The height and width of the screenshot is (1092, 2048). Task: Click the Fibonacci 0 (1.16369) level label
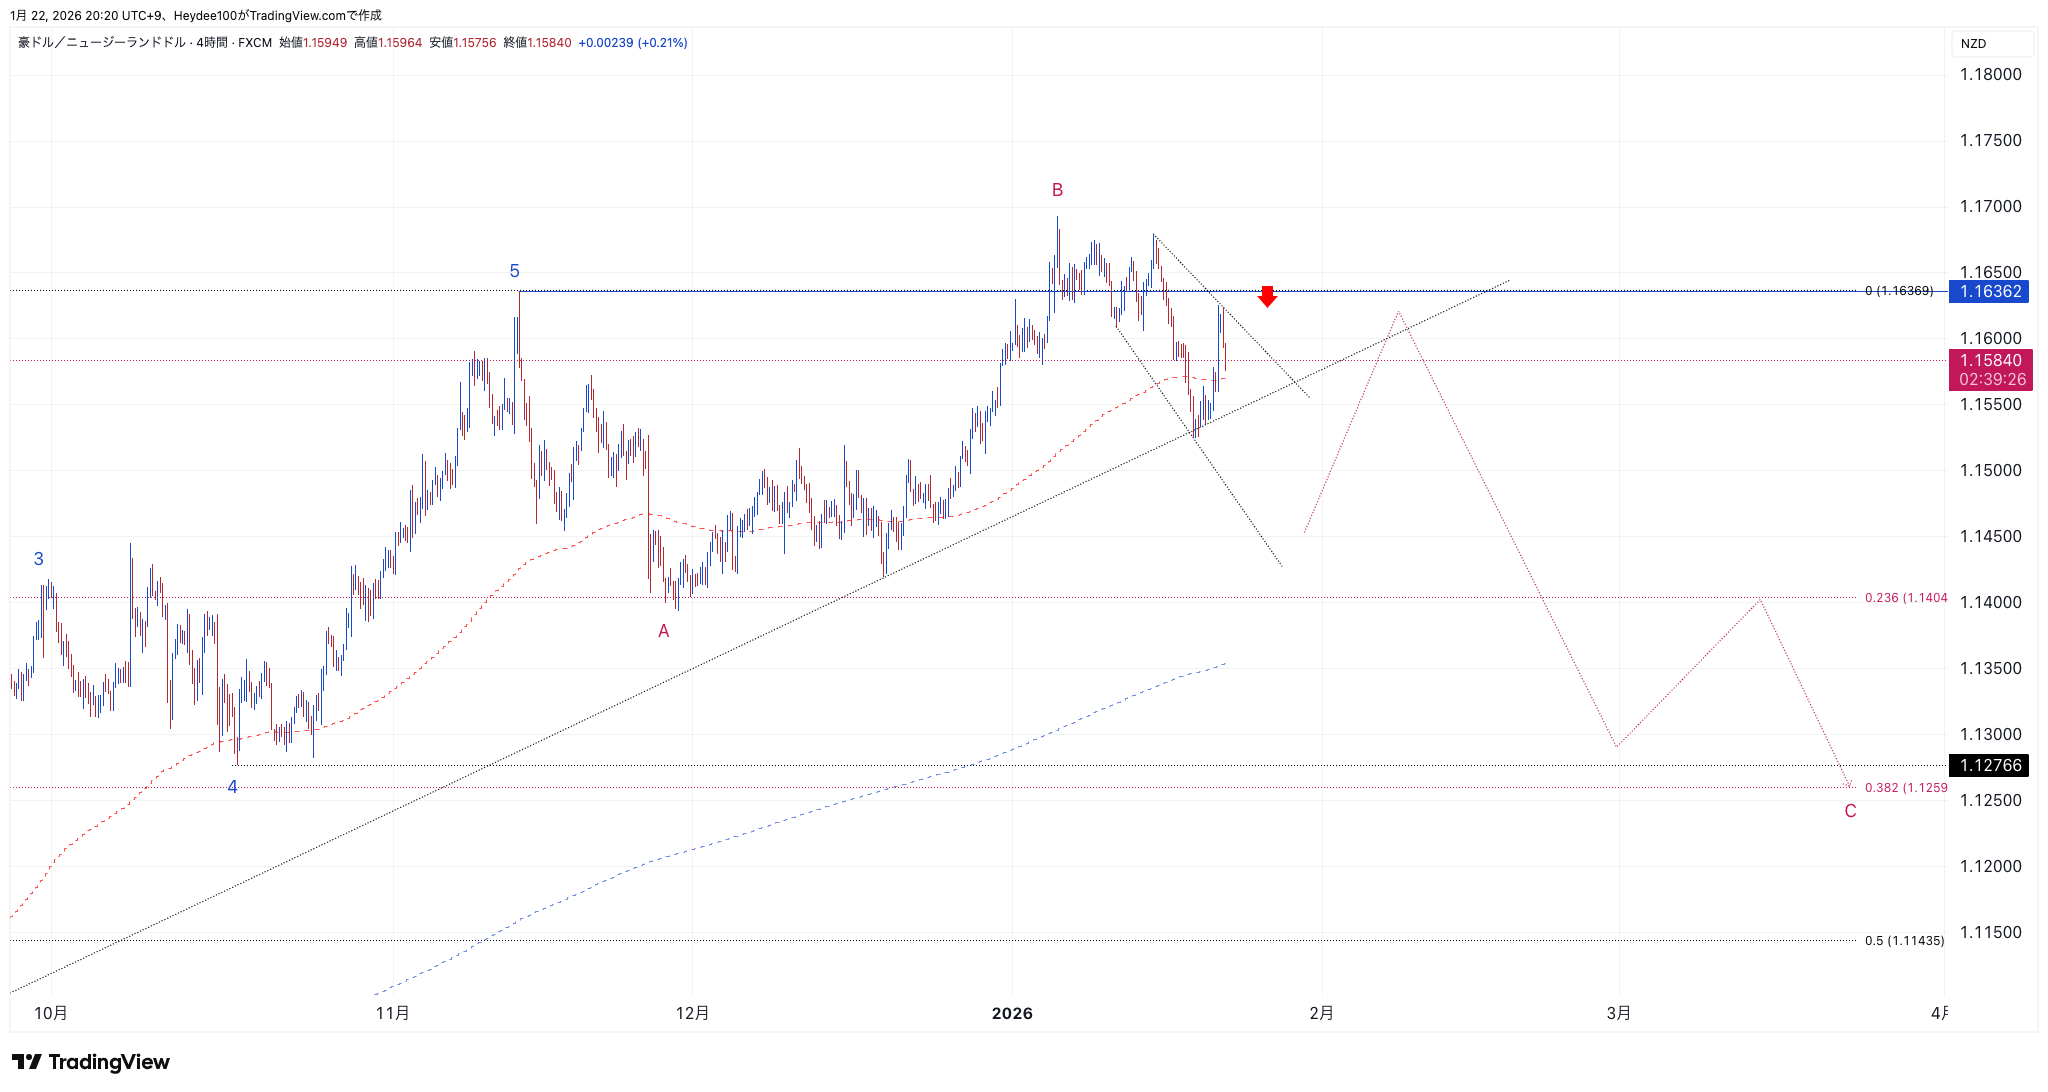(x=1899, y=291)
